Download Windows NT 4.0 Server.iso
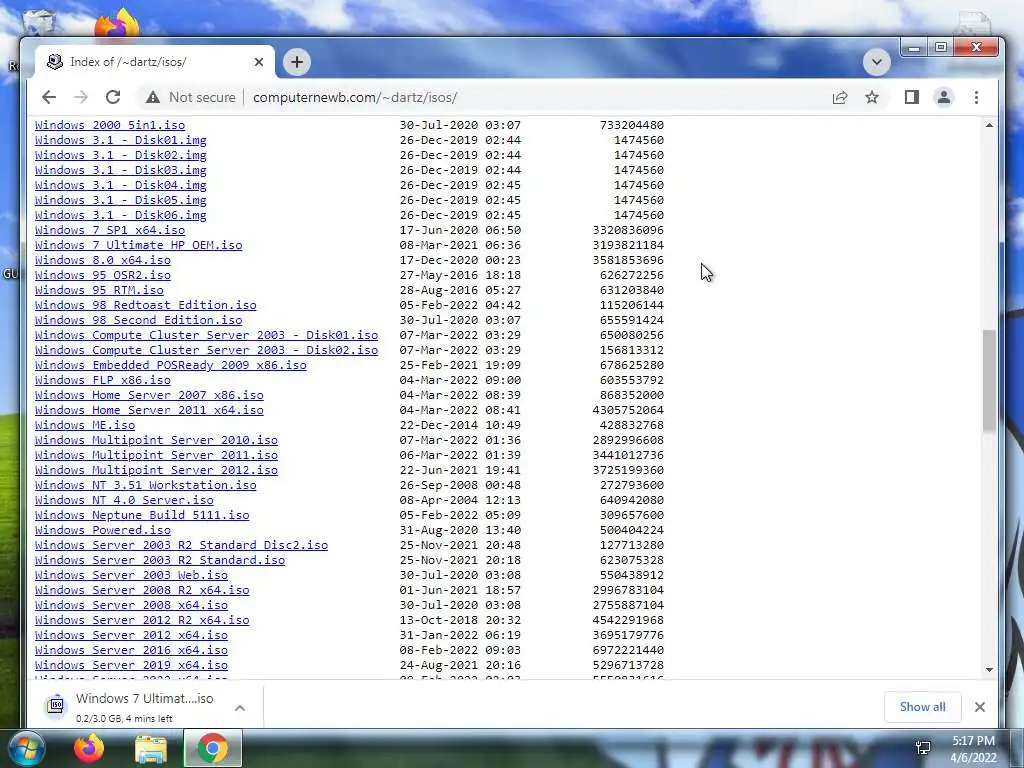Viewport: 1024px width, 768px height. pos(124,500)
